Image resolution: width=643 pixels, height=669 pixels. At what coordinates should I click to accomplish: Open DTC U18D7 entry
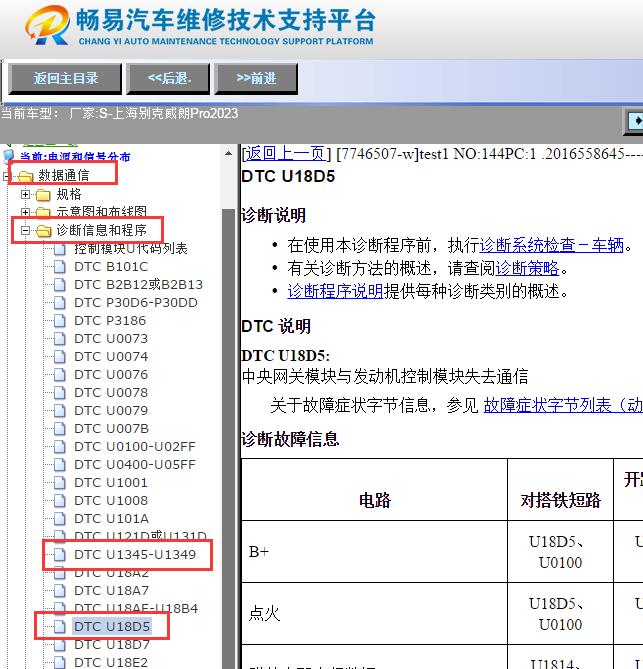pos(112,644)
